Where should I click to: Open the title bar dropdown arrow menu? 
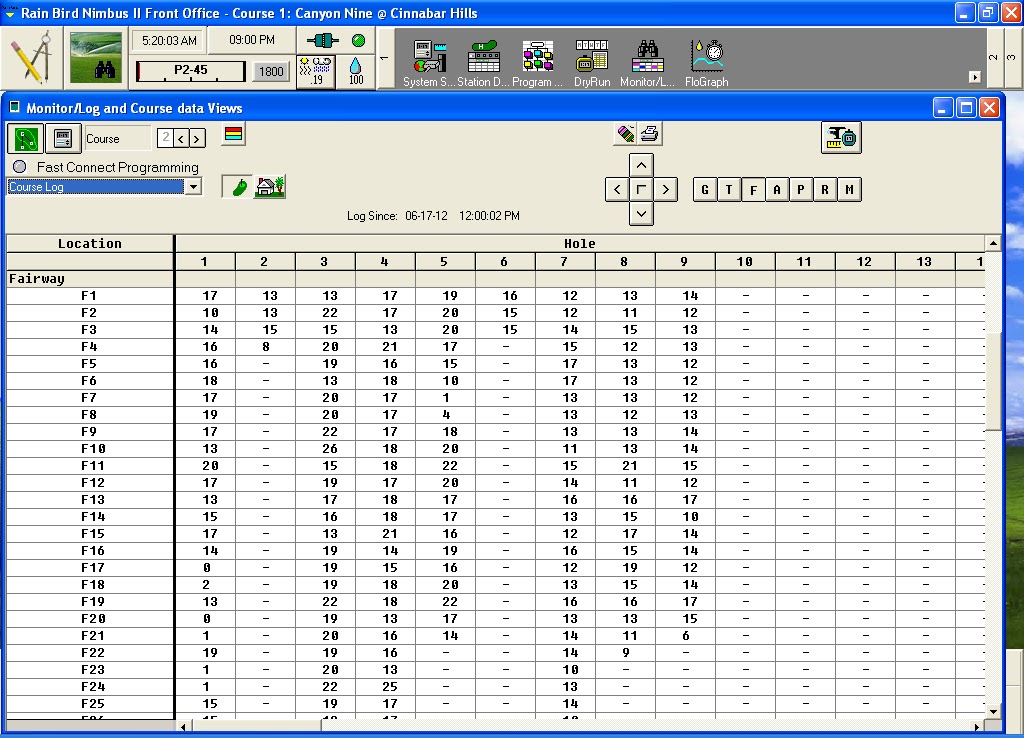tap(10, 13)
